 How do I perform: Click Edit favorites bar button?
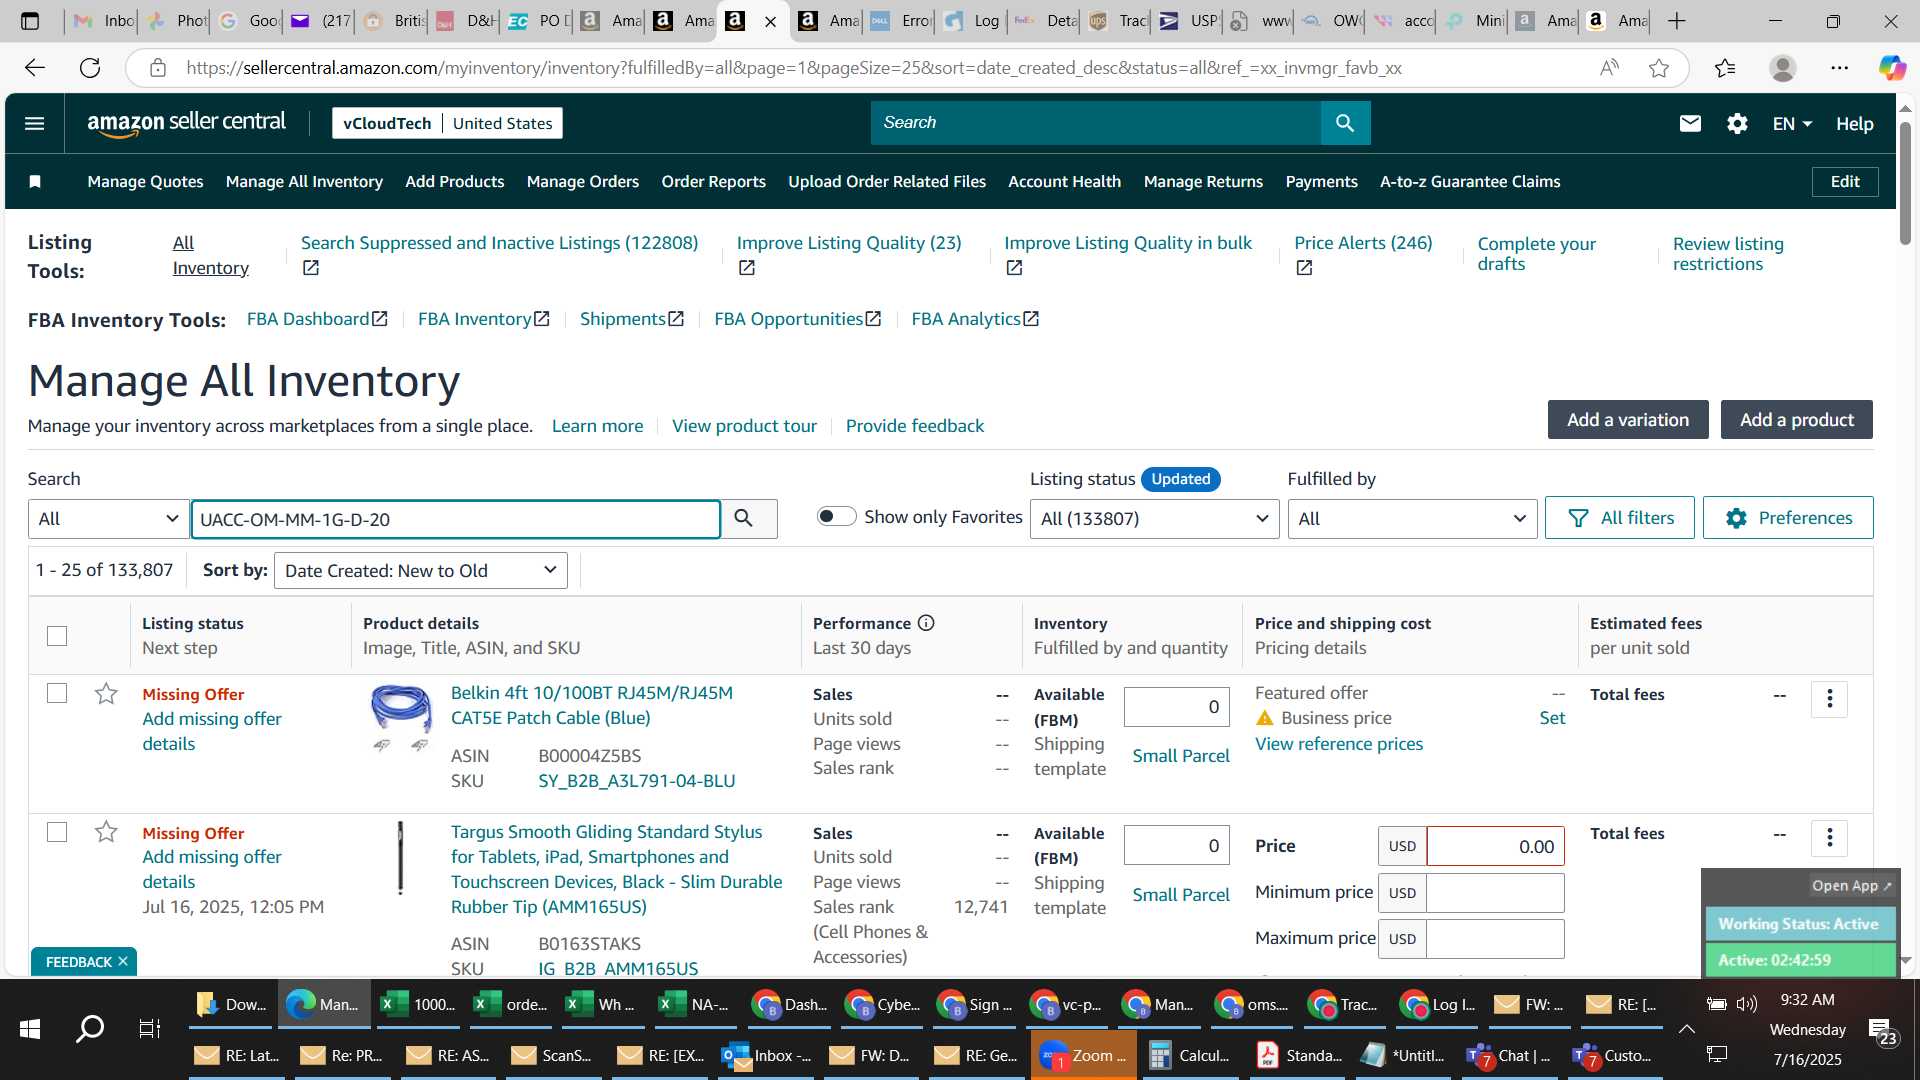[1845, 181]
